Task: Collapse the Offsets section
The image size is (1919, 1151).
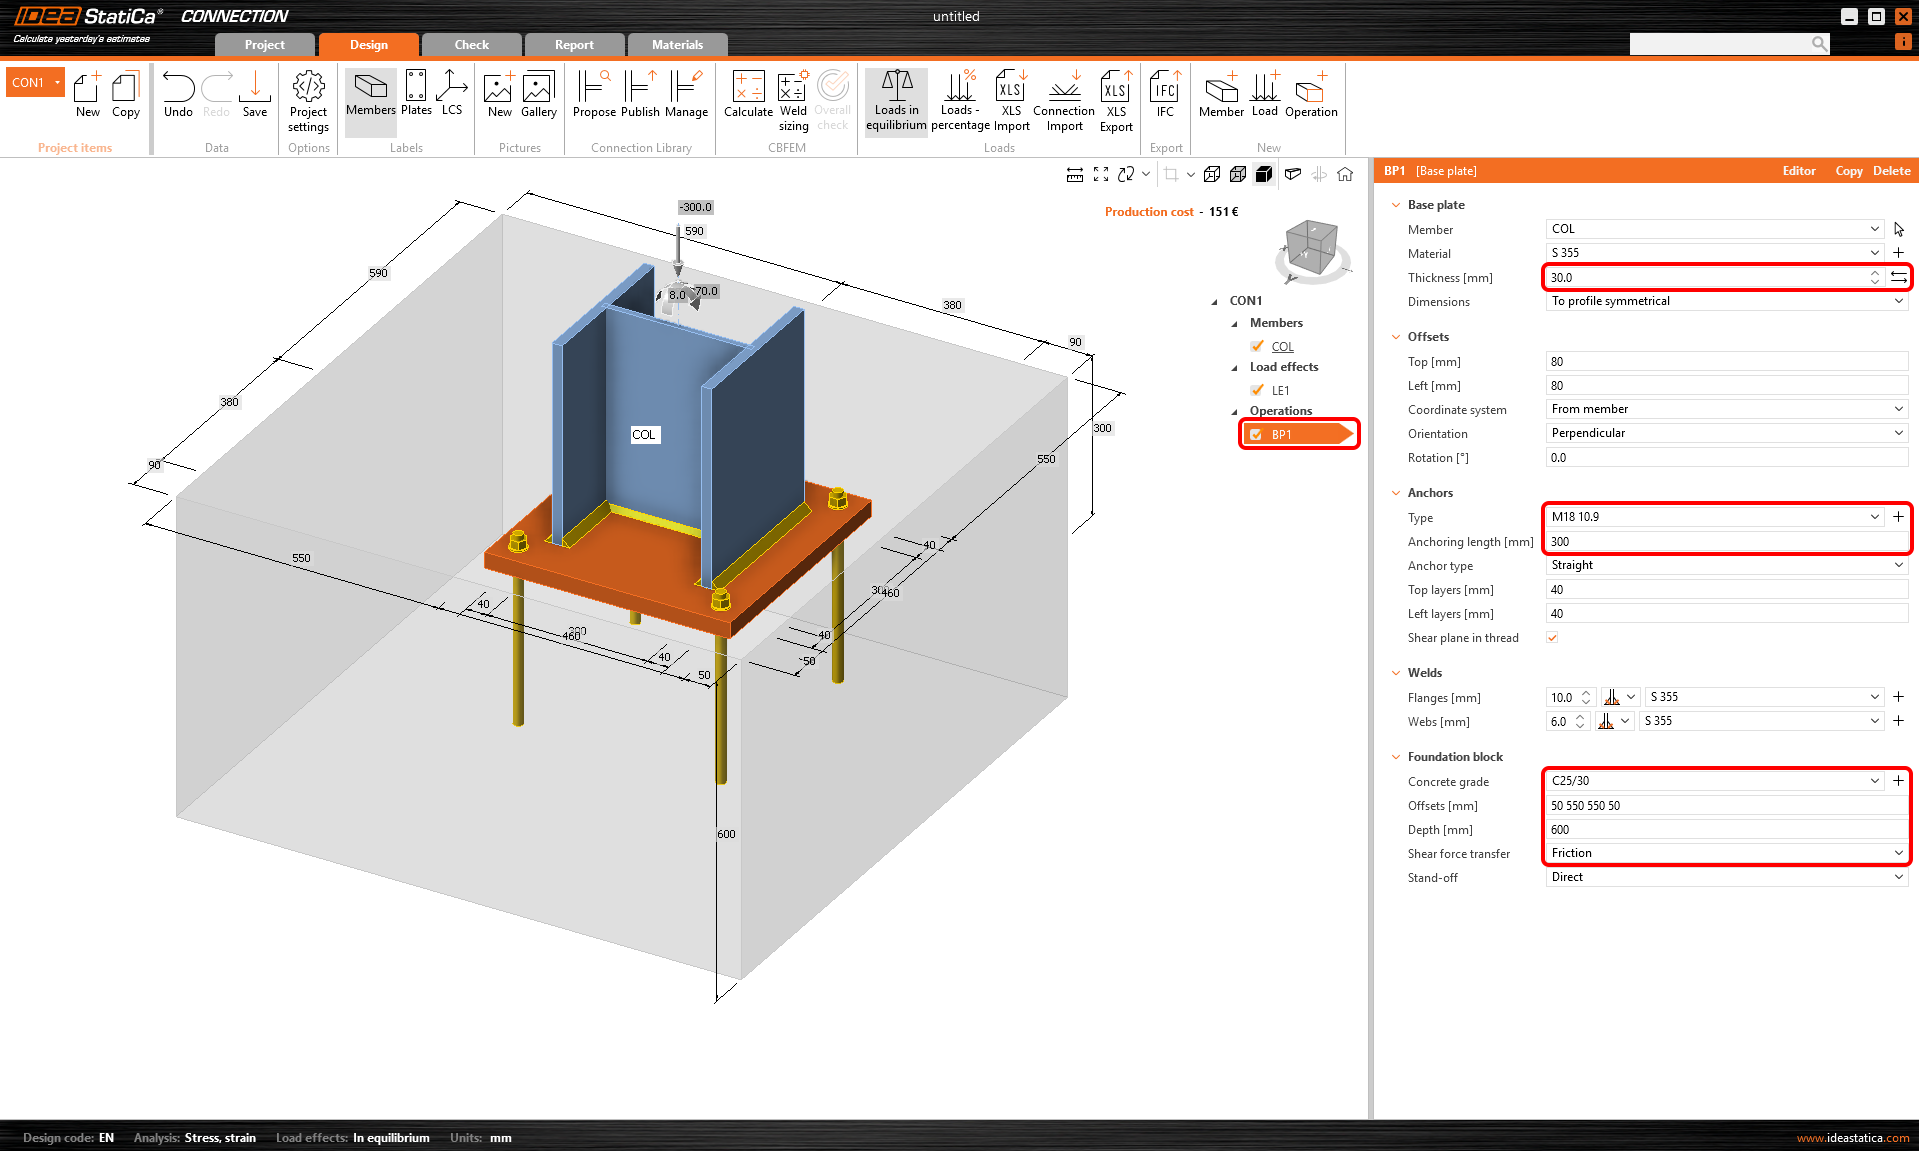Action: pyautogui.click(x=1396, y=337)
